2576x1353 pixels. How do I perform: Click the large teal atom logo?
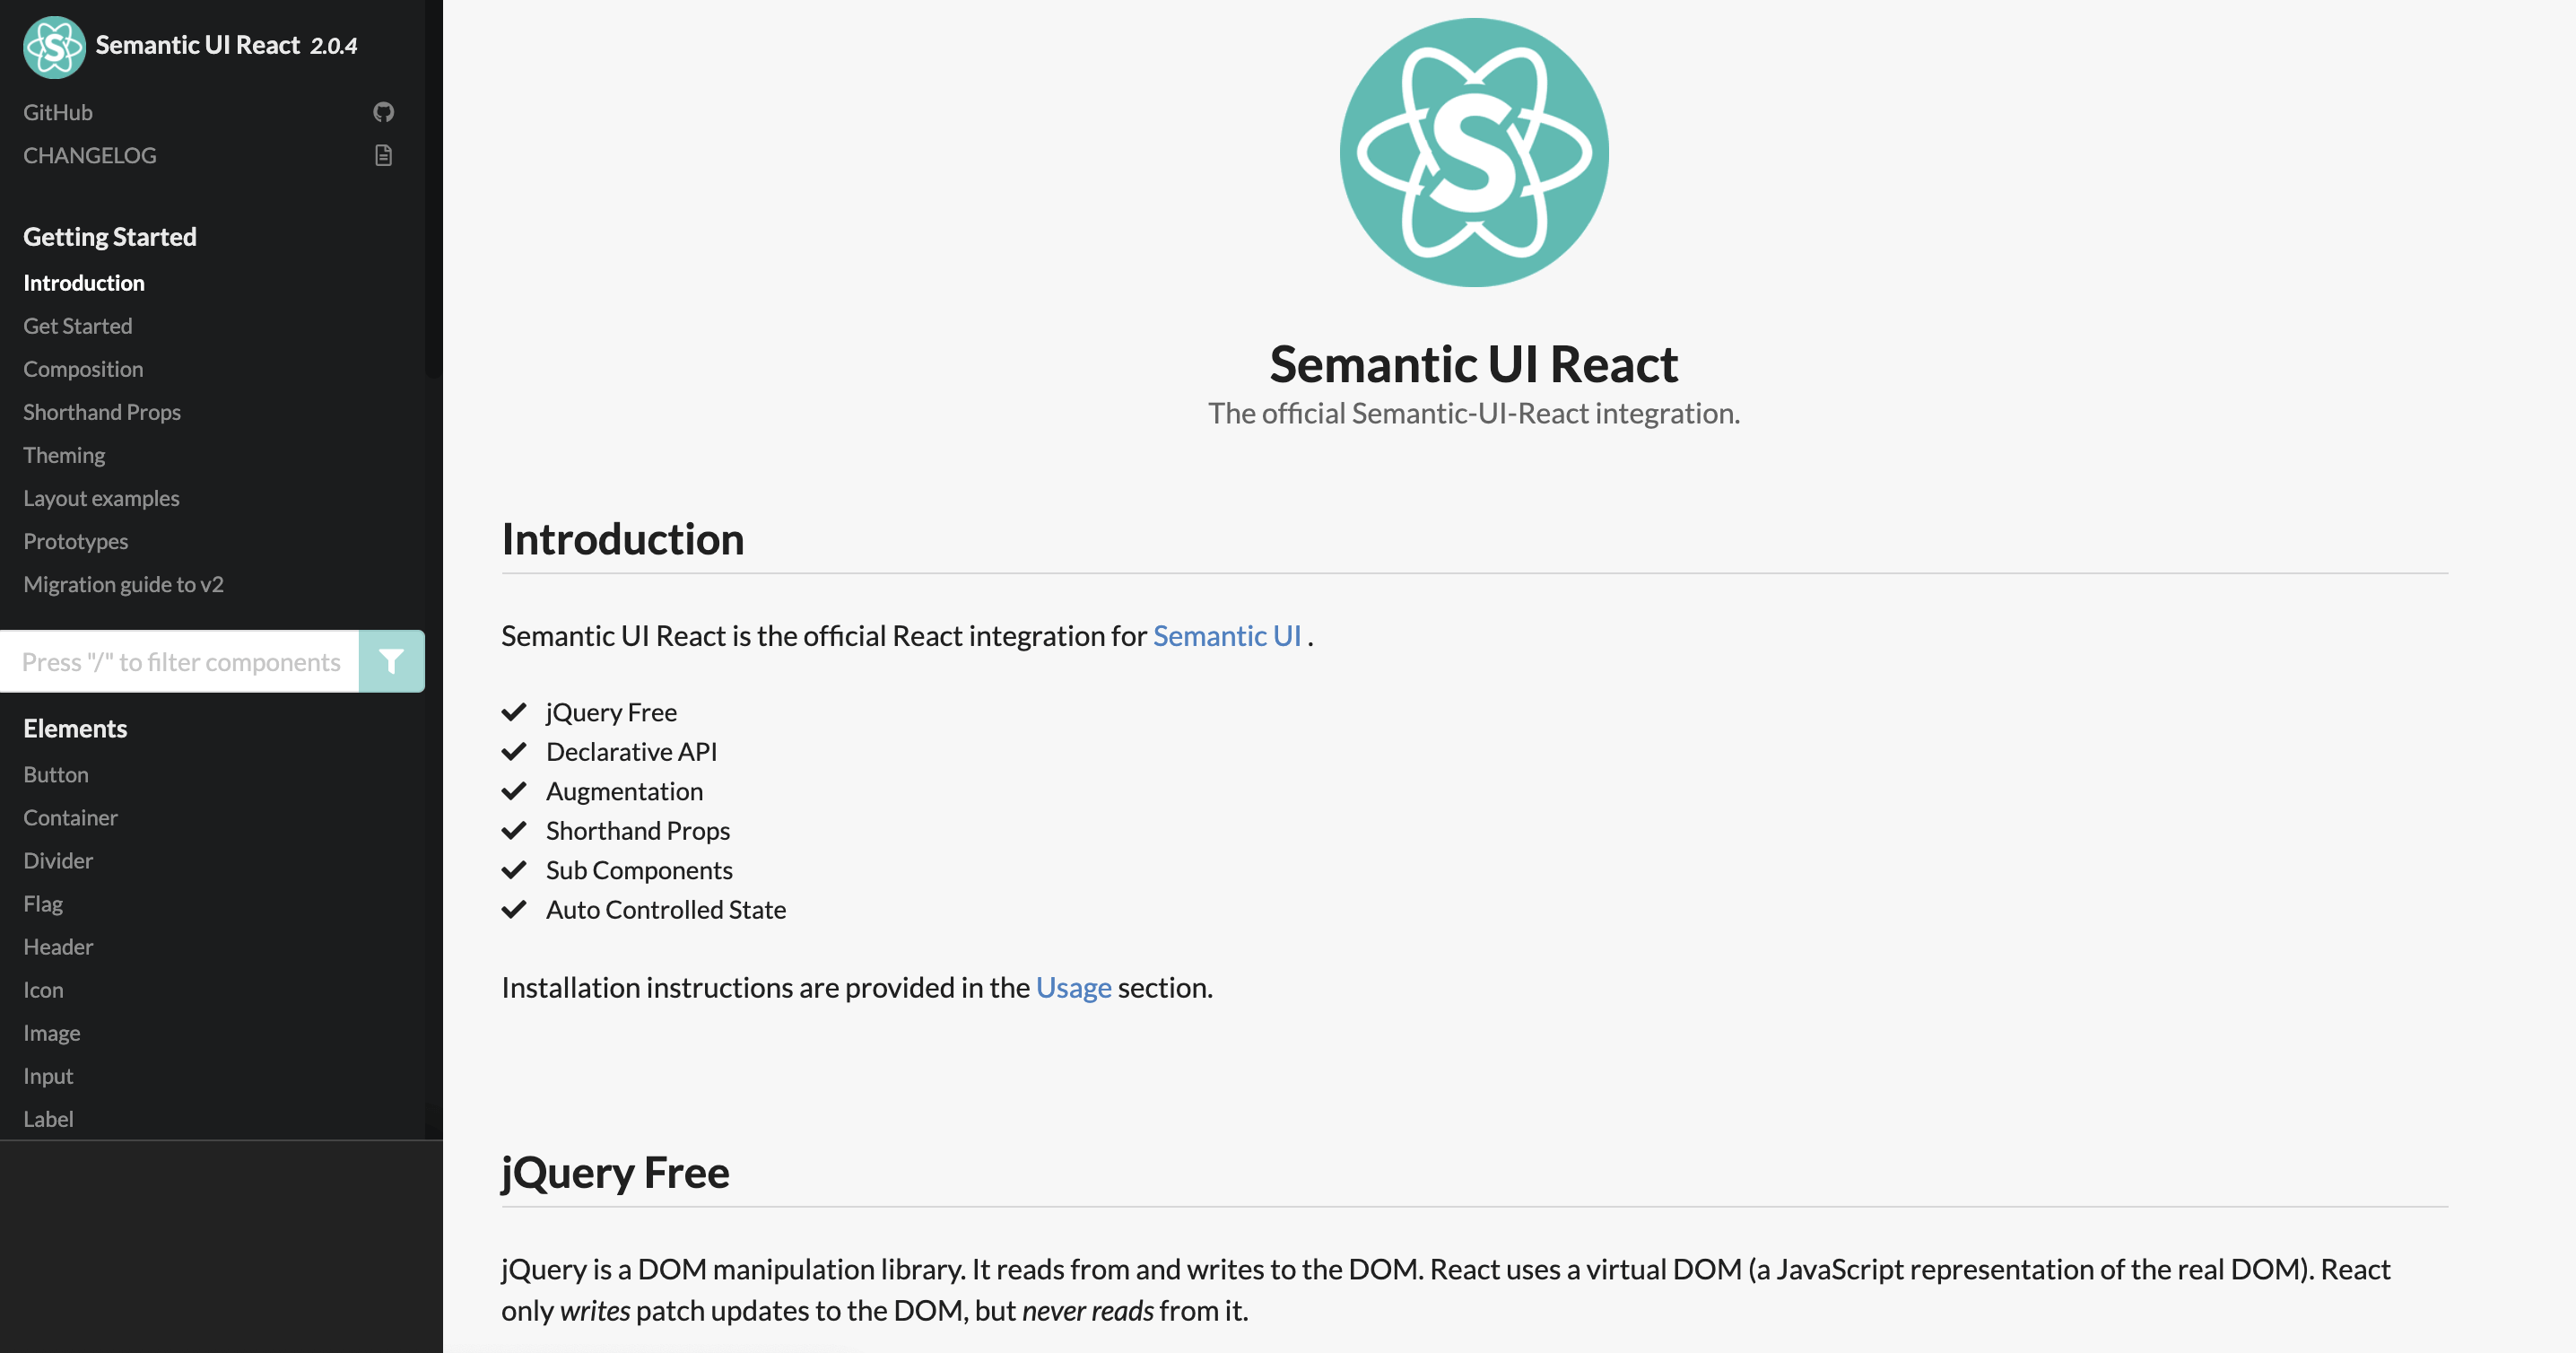(x=1473, y=152)
